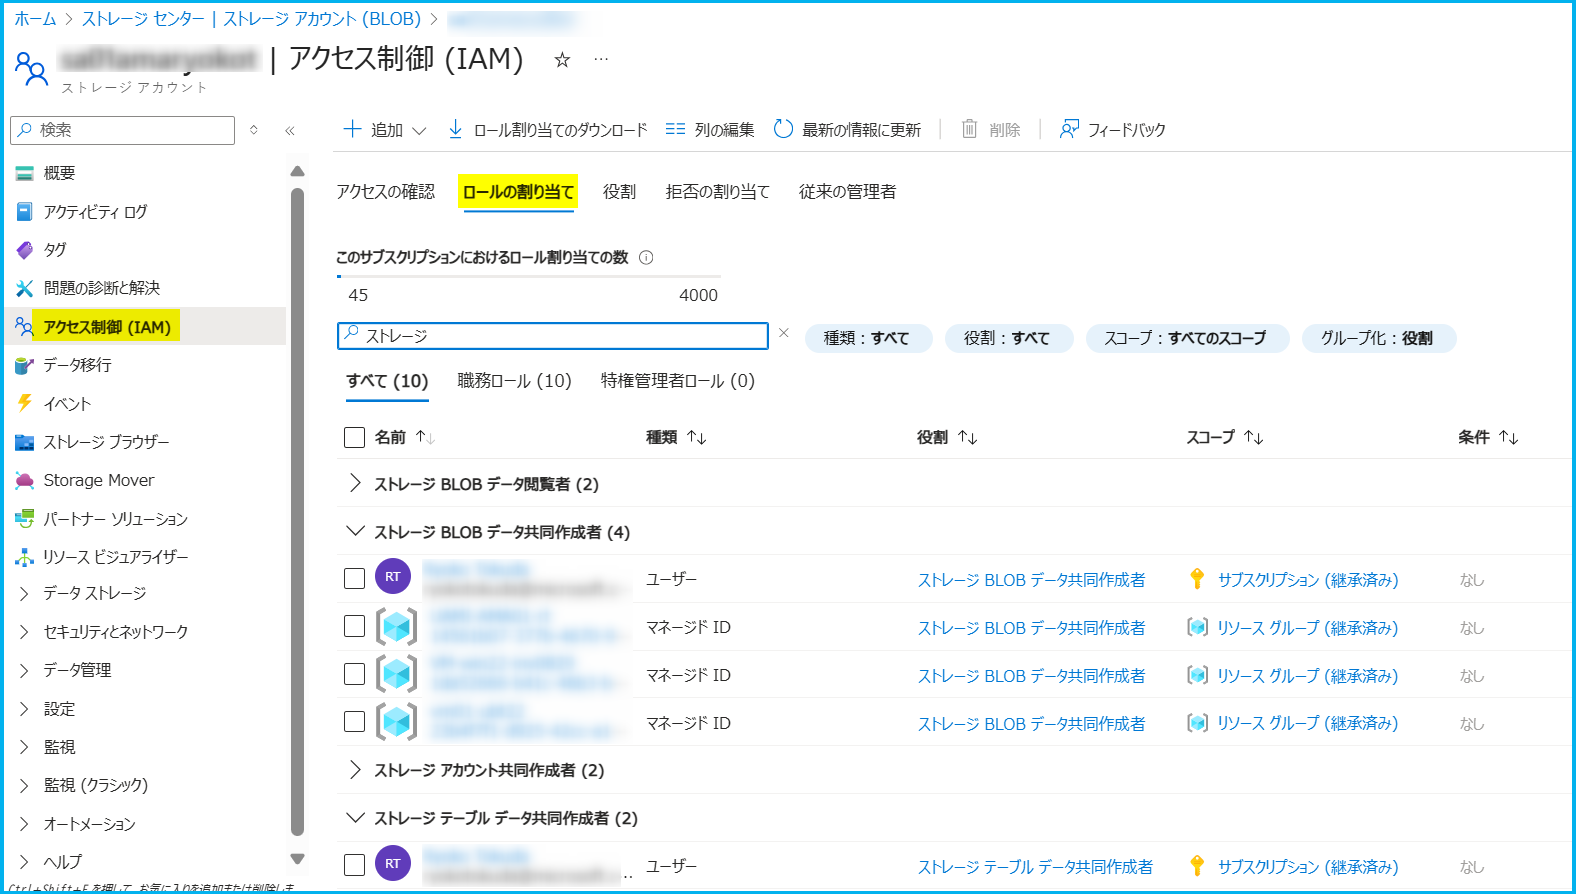Click the sidebar expand/collapse all arrows icon
Screen dimensions: 1576x894
coord(254,130)
